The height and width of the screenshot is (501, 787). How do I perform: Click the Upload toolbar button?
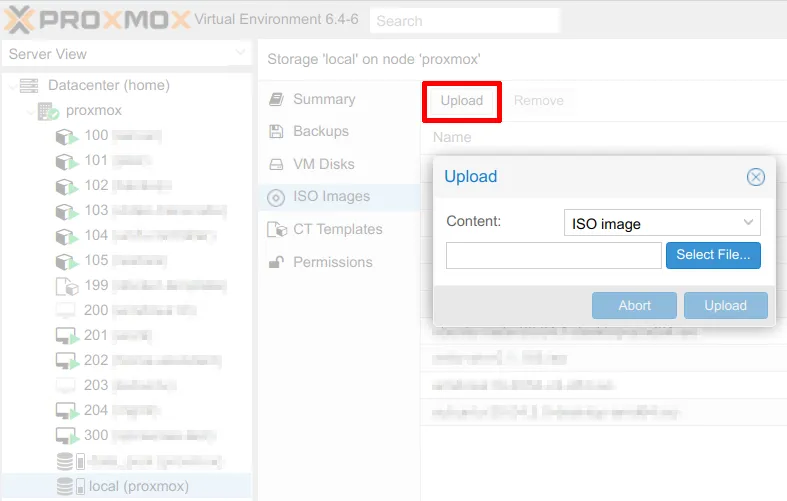(461, 100)
